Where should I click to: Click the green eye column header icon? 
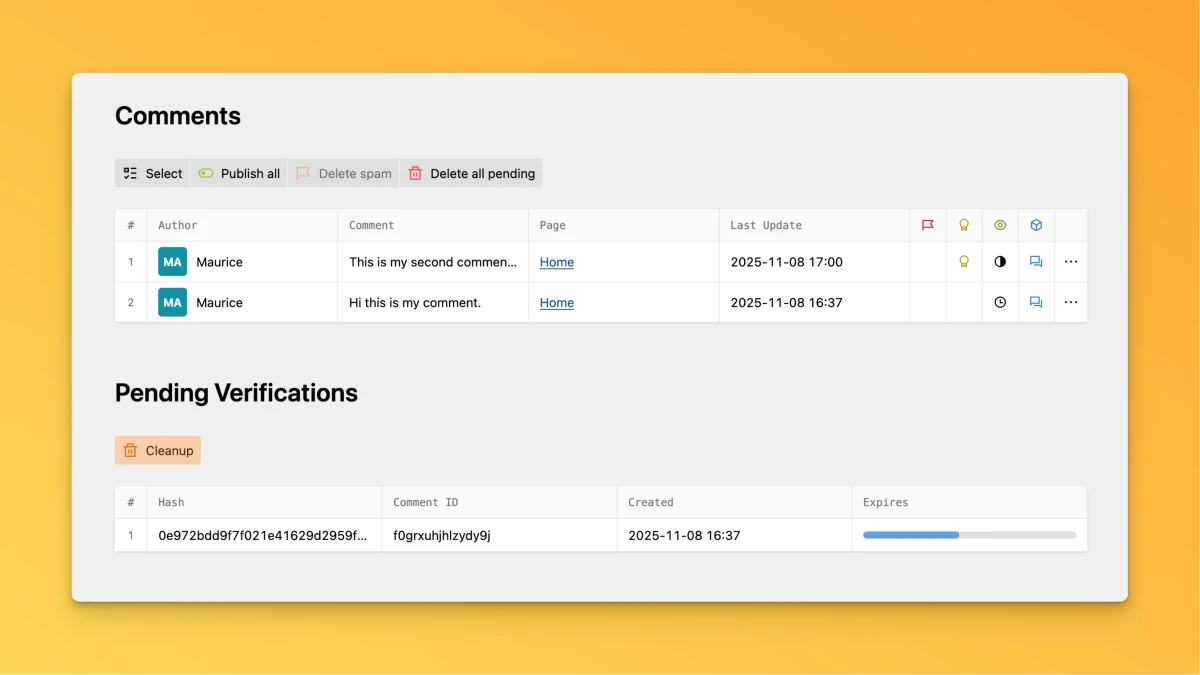pyautogui.click(x=1000, y=225)
